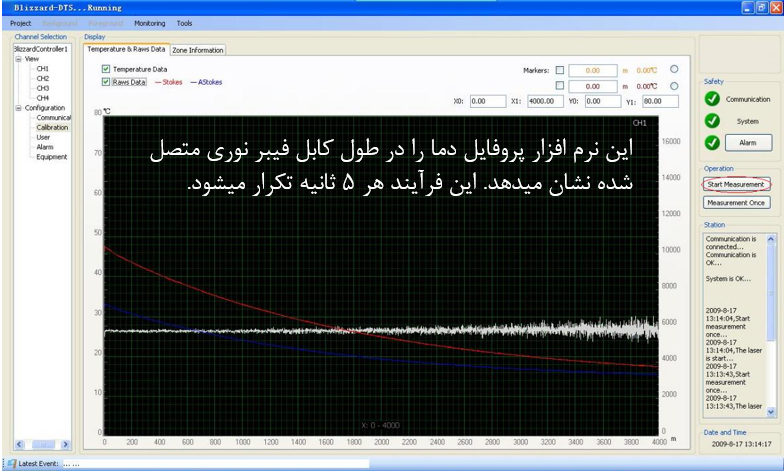Click the first marker distance field
Screen dimensions: 784x471
click(x=592, y=70)
